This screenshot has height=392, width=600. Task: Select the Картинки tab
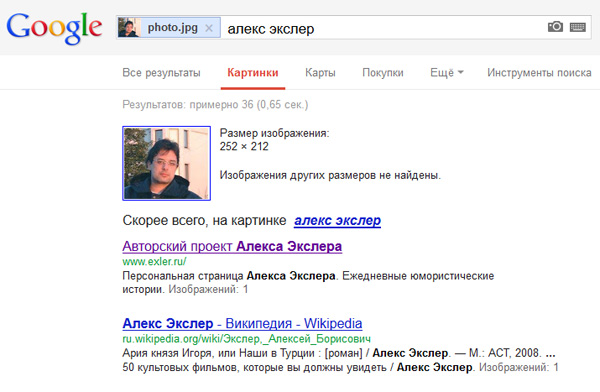pos(253,73)
